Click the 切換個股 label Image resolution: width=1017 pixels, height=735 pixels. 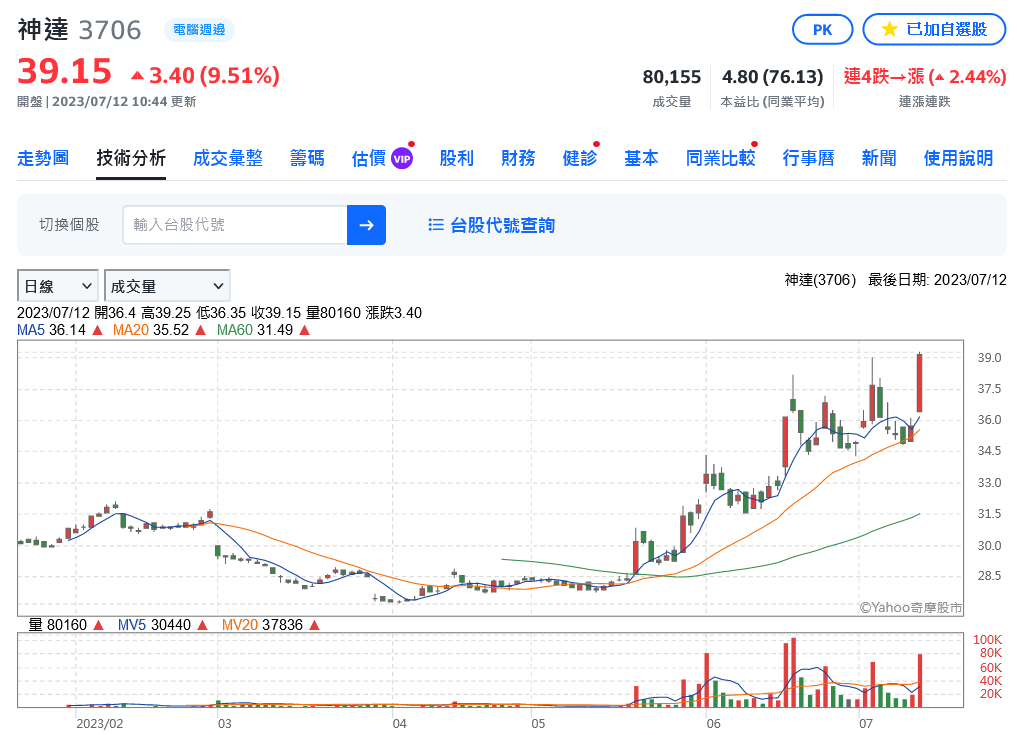pos(69,224)
